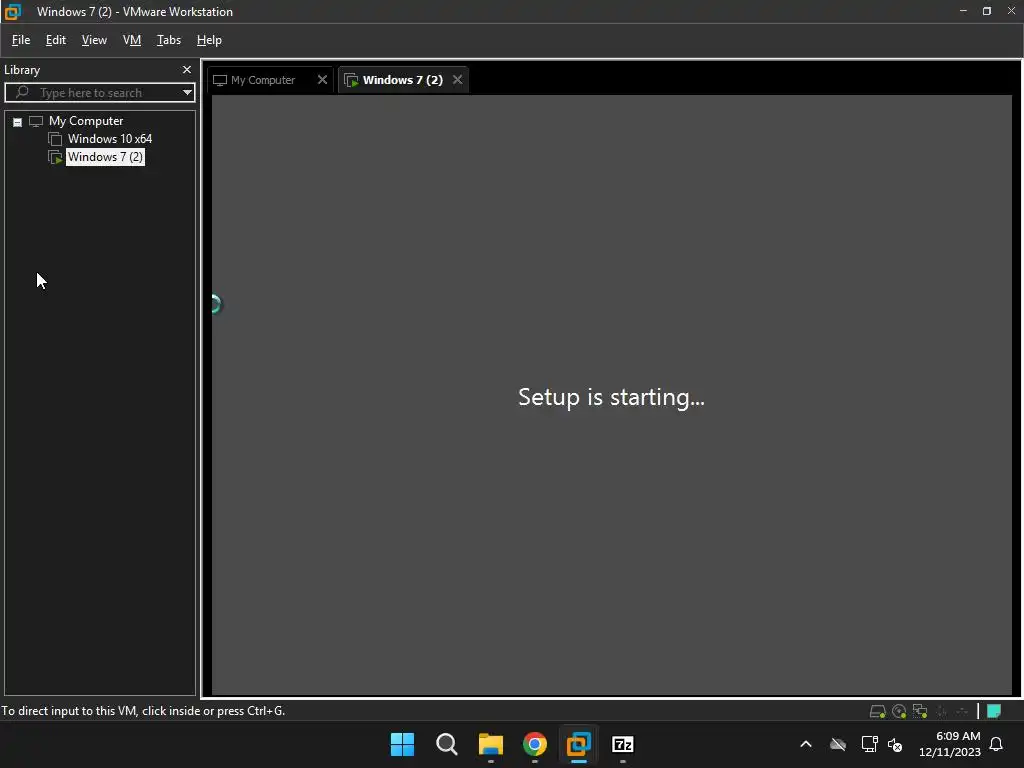This screenshot has width=1024, height=768.
Task: Click the teal message log note icon
Action: (x=994, y=711)
